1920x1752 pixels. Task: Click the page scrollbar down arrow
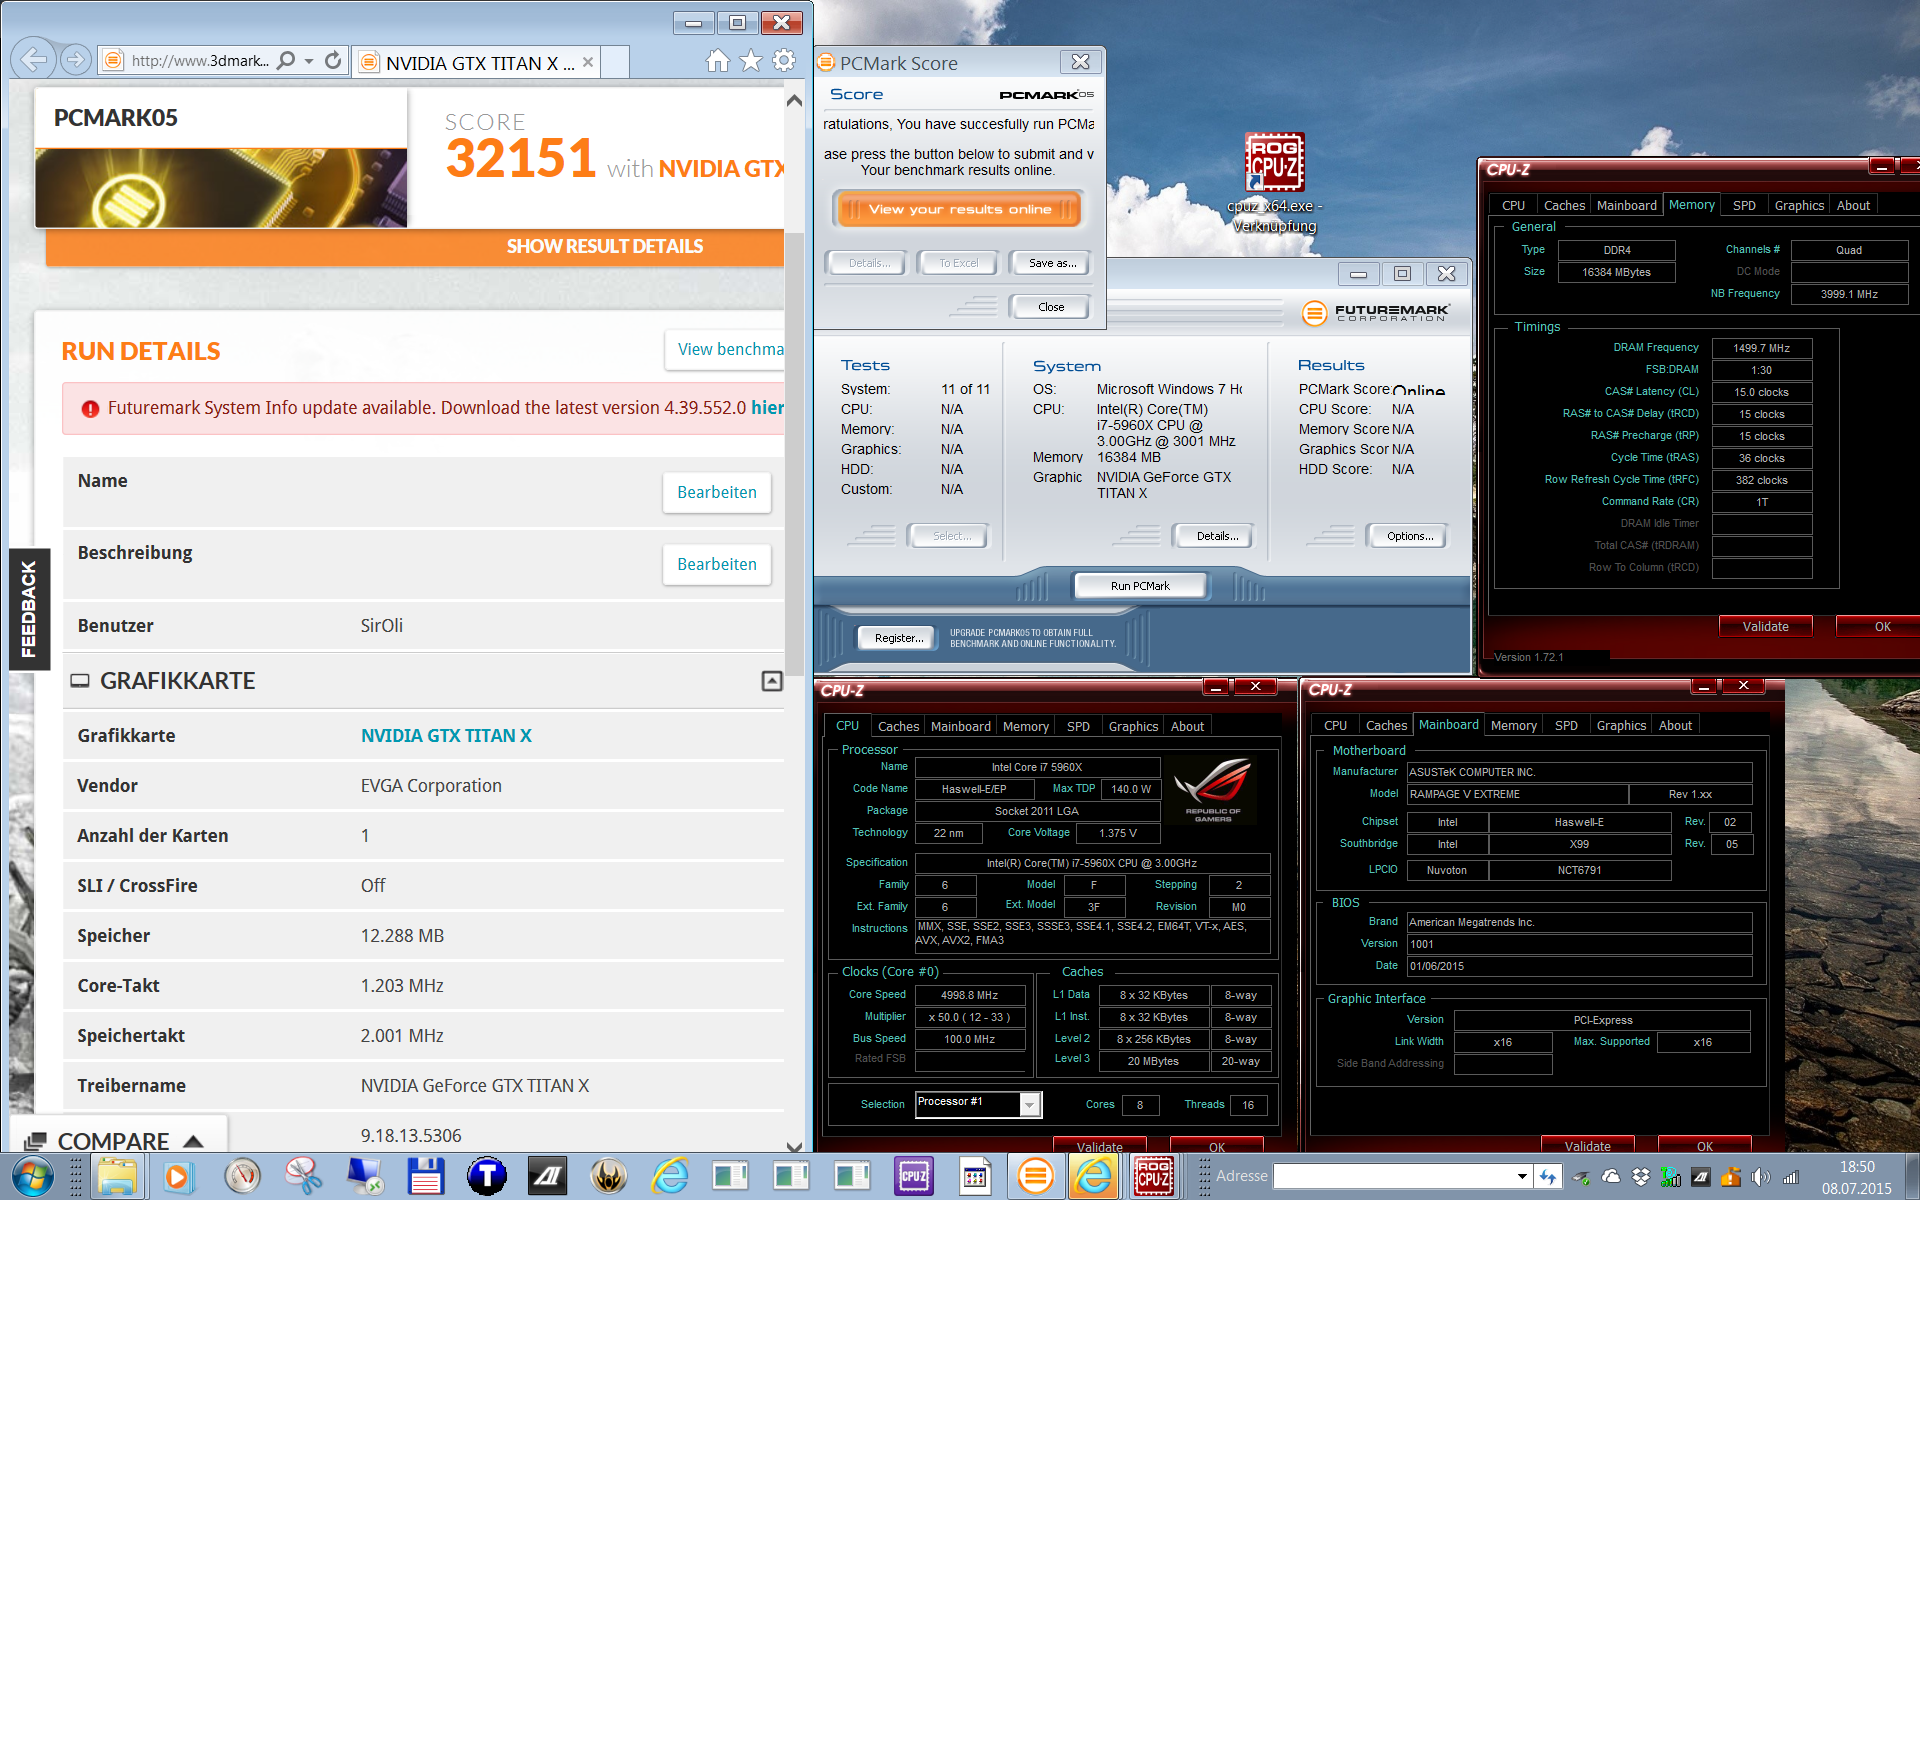[794, 1147]
